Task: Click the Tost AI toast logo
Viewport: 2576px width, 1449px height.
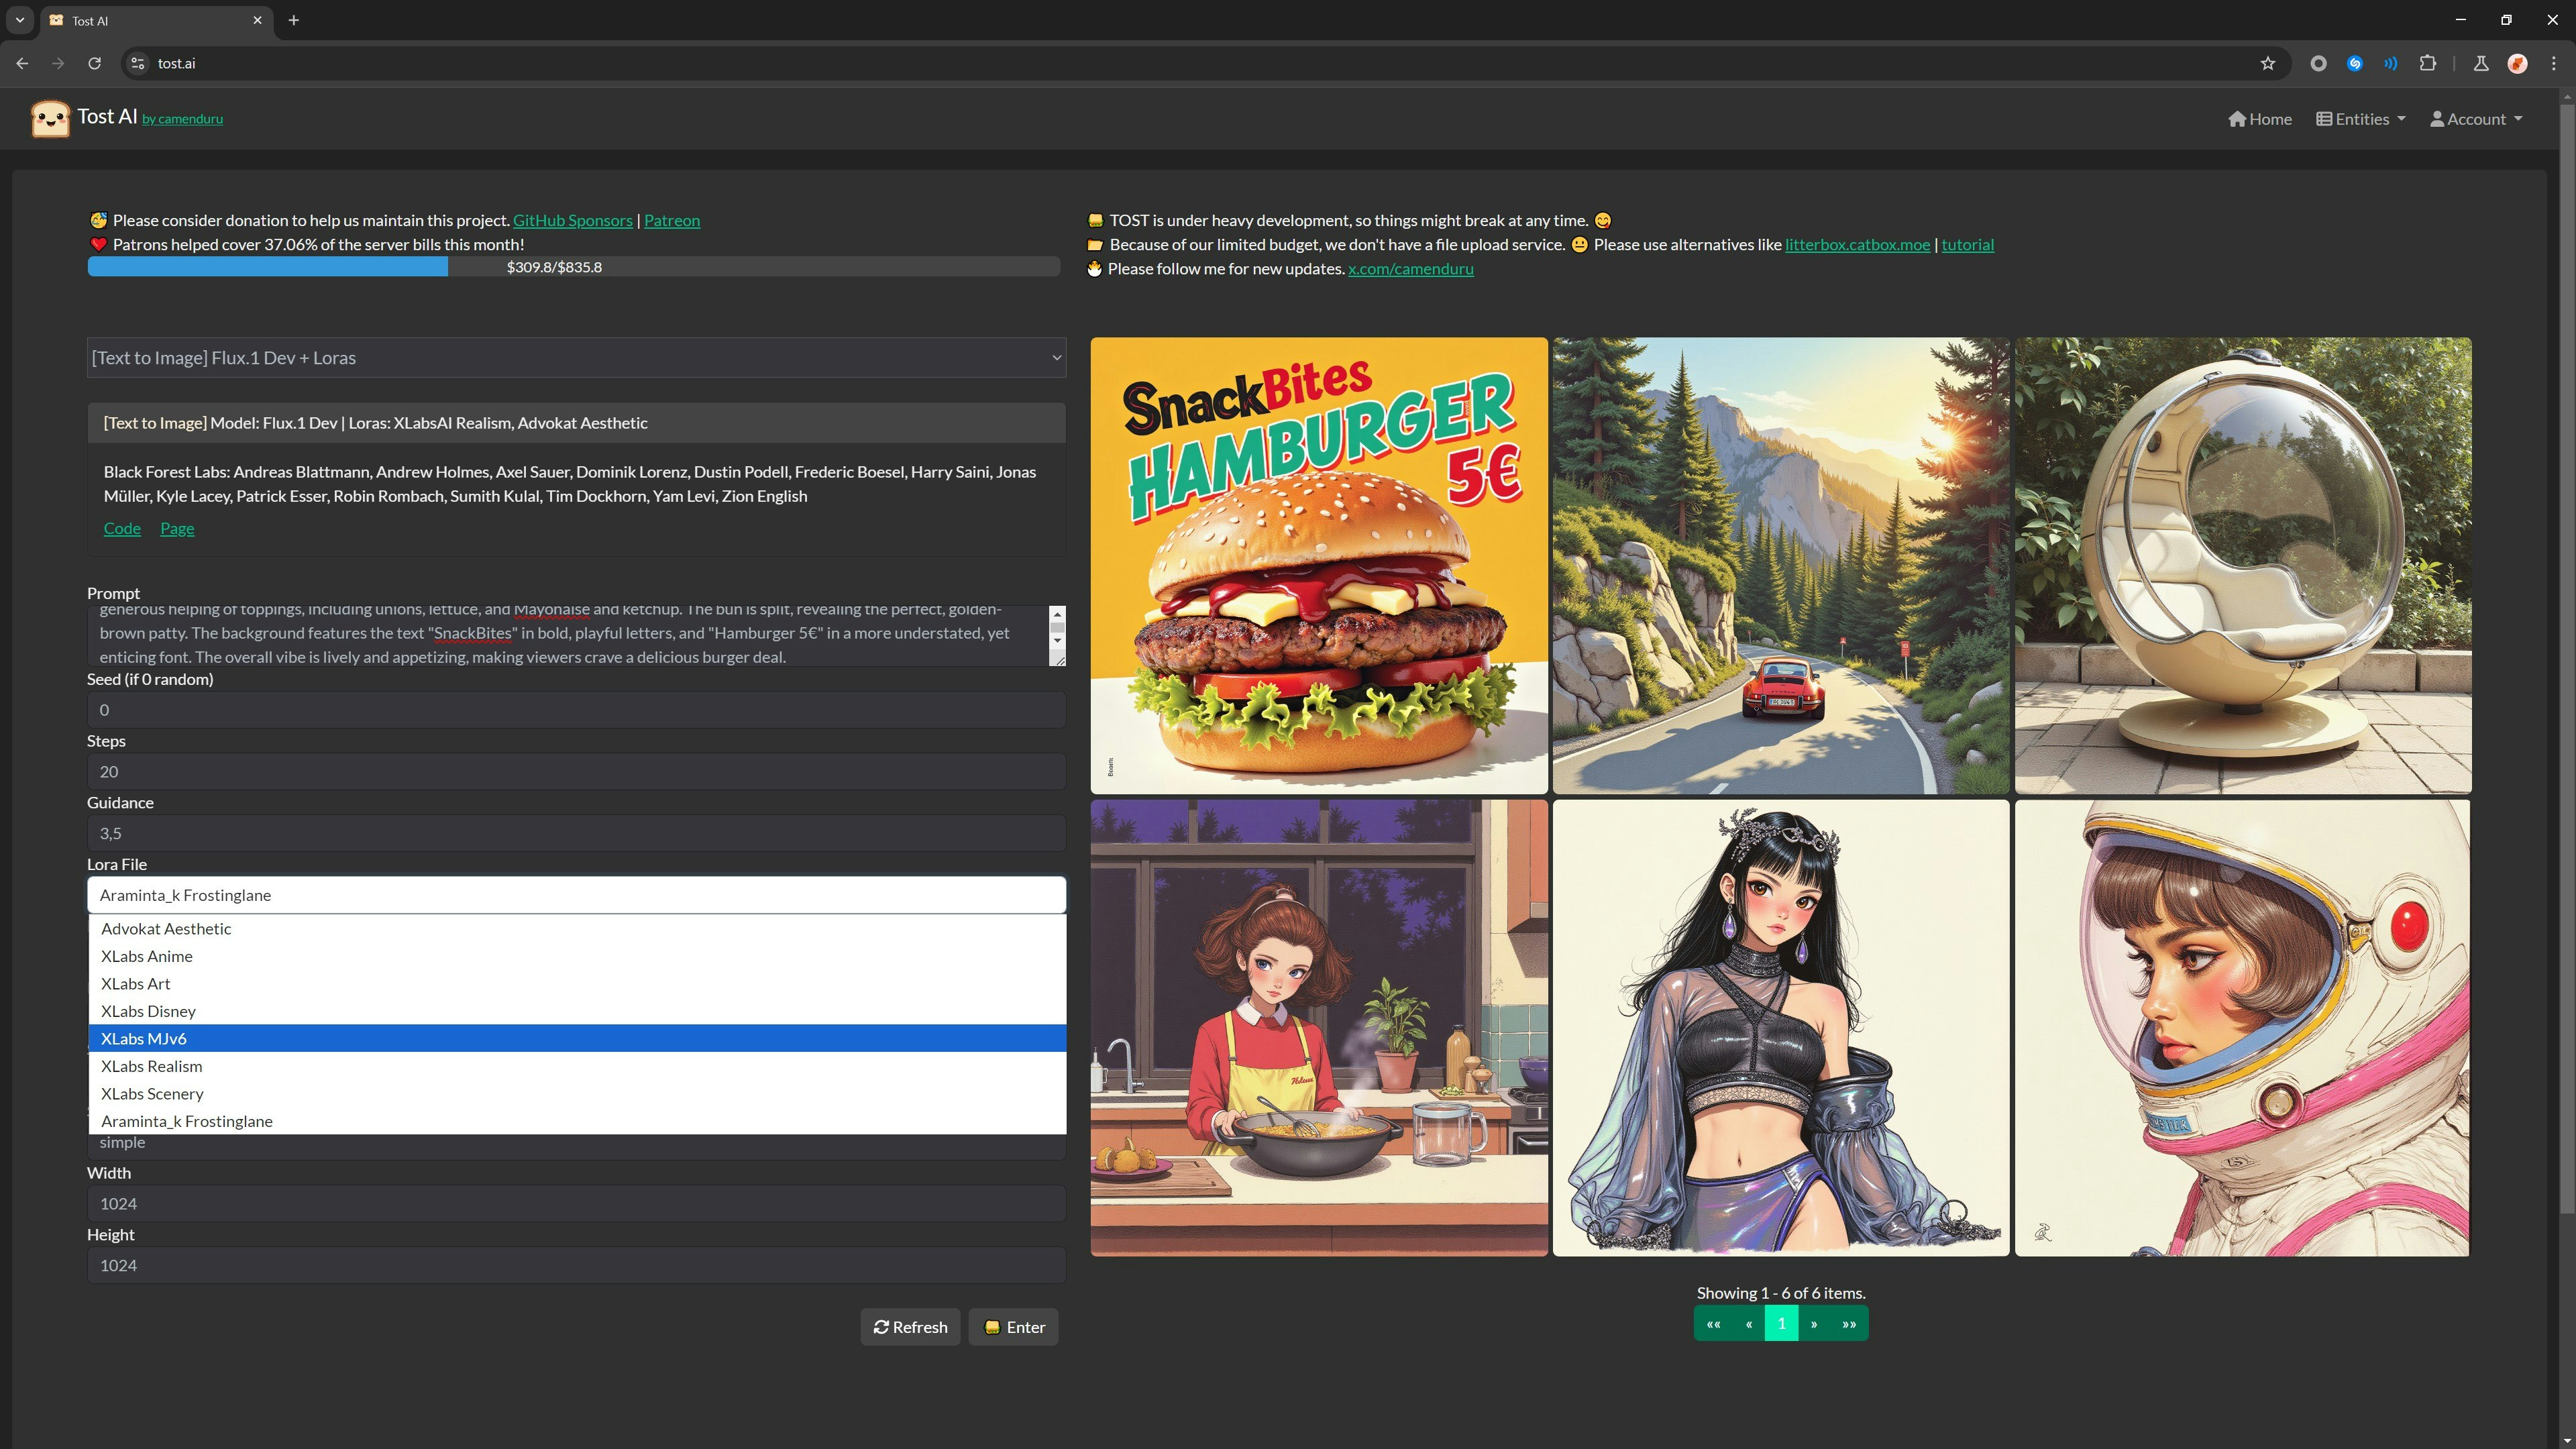Action: [x=50, y=119]
